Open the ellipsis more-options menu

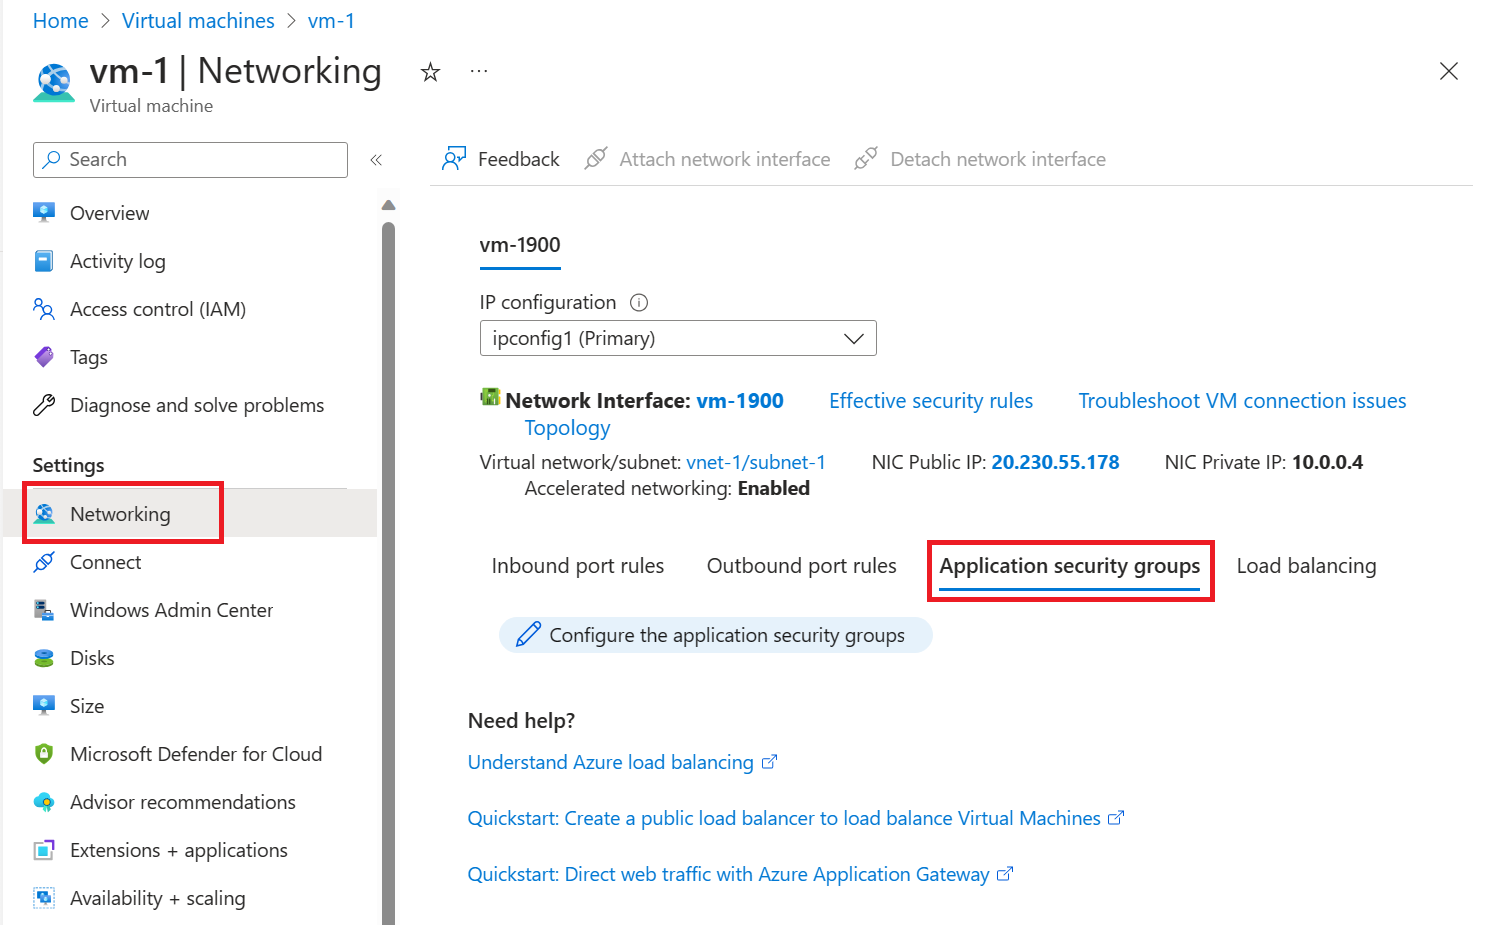pyautogui.click(x=478, y=70)
